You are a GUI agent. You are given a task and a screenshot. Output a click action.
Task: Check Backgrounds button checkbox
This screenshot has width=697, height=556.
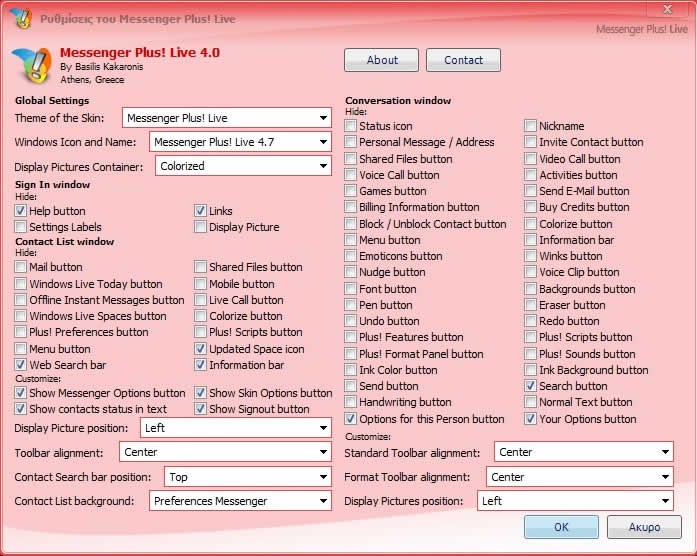coord(530,289)
